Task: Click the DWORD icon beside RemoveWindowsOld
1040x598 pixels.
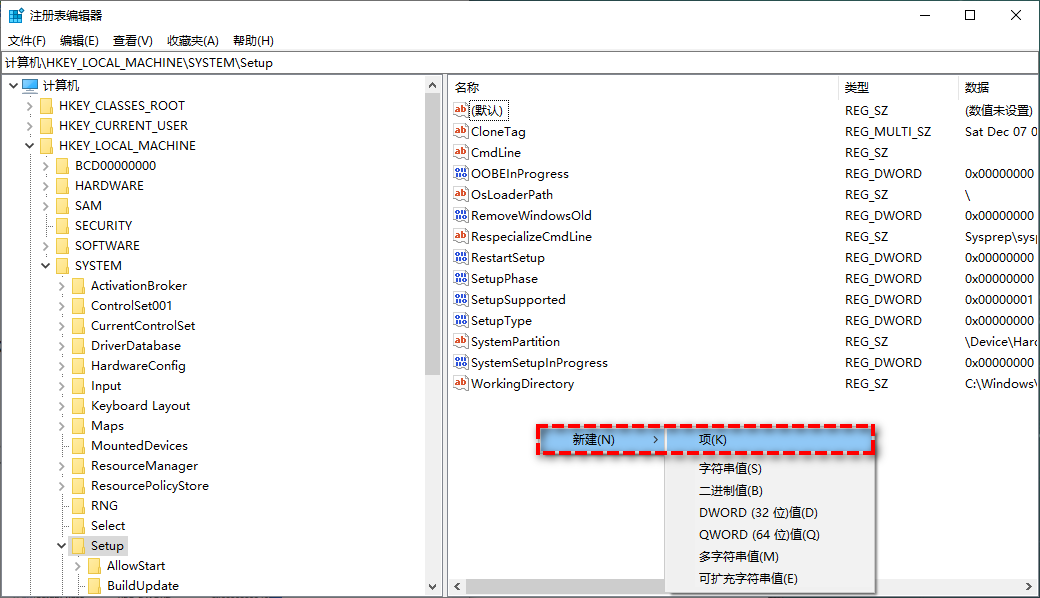Action: 462,215
